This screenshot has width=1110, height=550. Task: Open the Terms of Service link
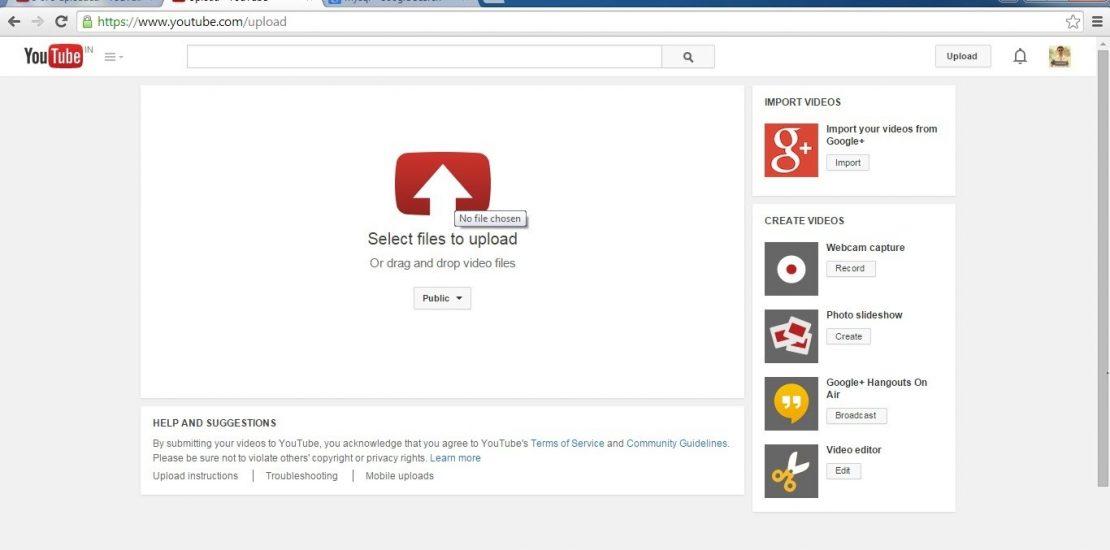pos(567,443)
